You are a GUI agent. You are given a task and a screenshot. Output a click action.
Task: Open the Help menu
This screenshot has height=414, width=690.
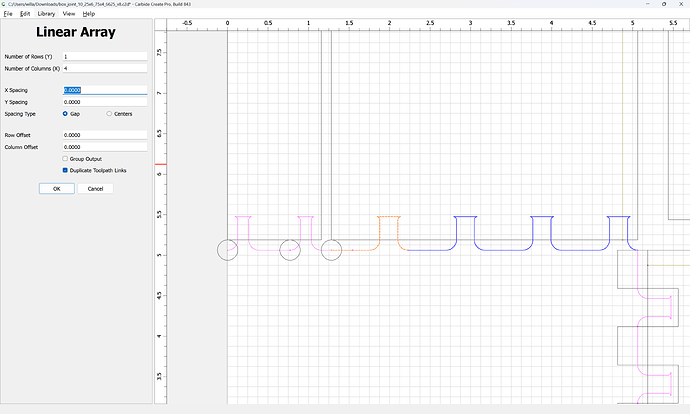pos(88,14)
